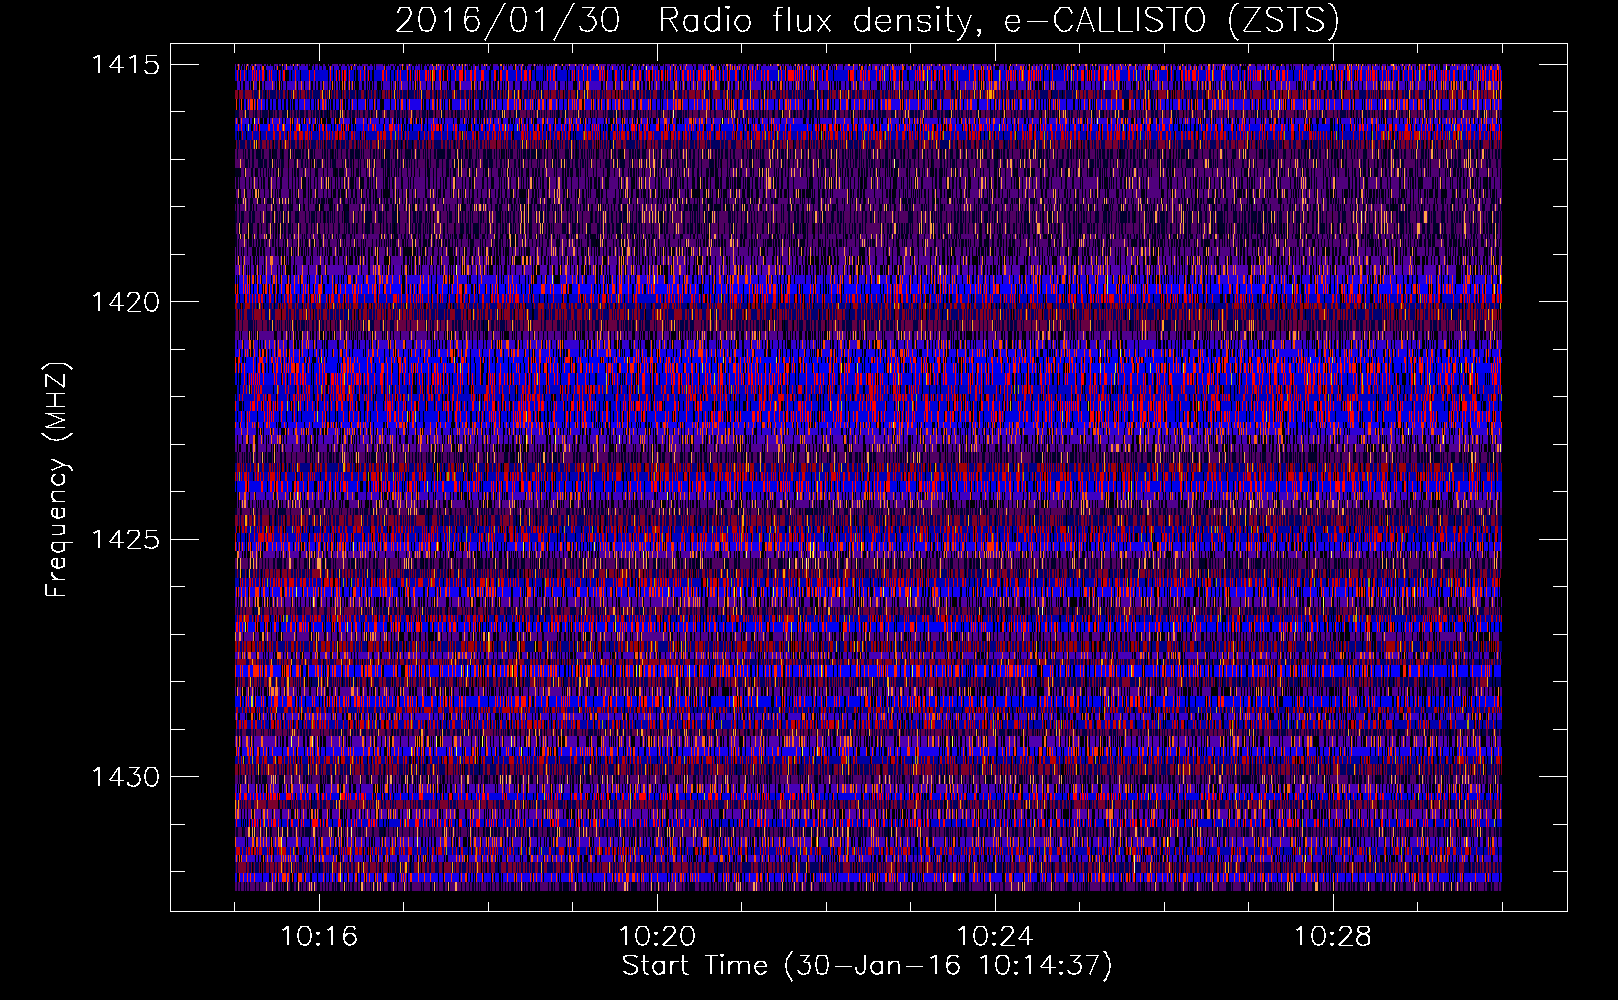The height and width of the screenshot is (1000, 1618).
Task: Click the 10:16 time tick label
Action: point(319,937)
